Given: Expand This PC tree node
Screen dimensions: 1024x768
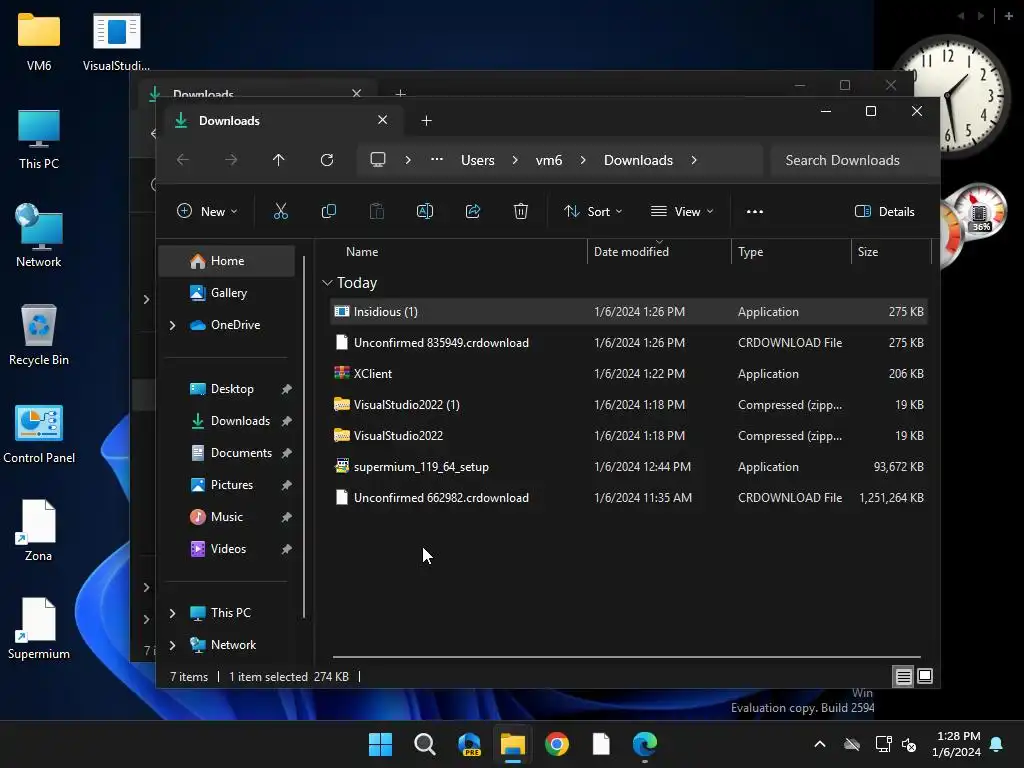Looking at the screenshot, I should coord(172,613).
